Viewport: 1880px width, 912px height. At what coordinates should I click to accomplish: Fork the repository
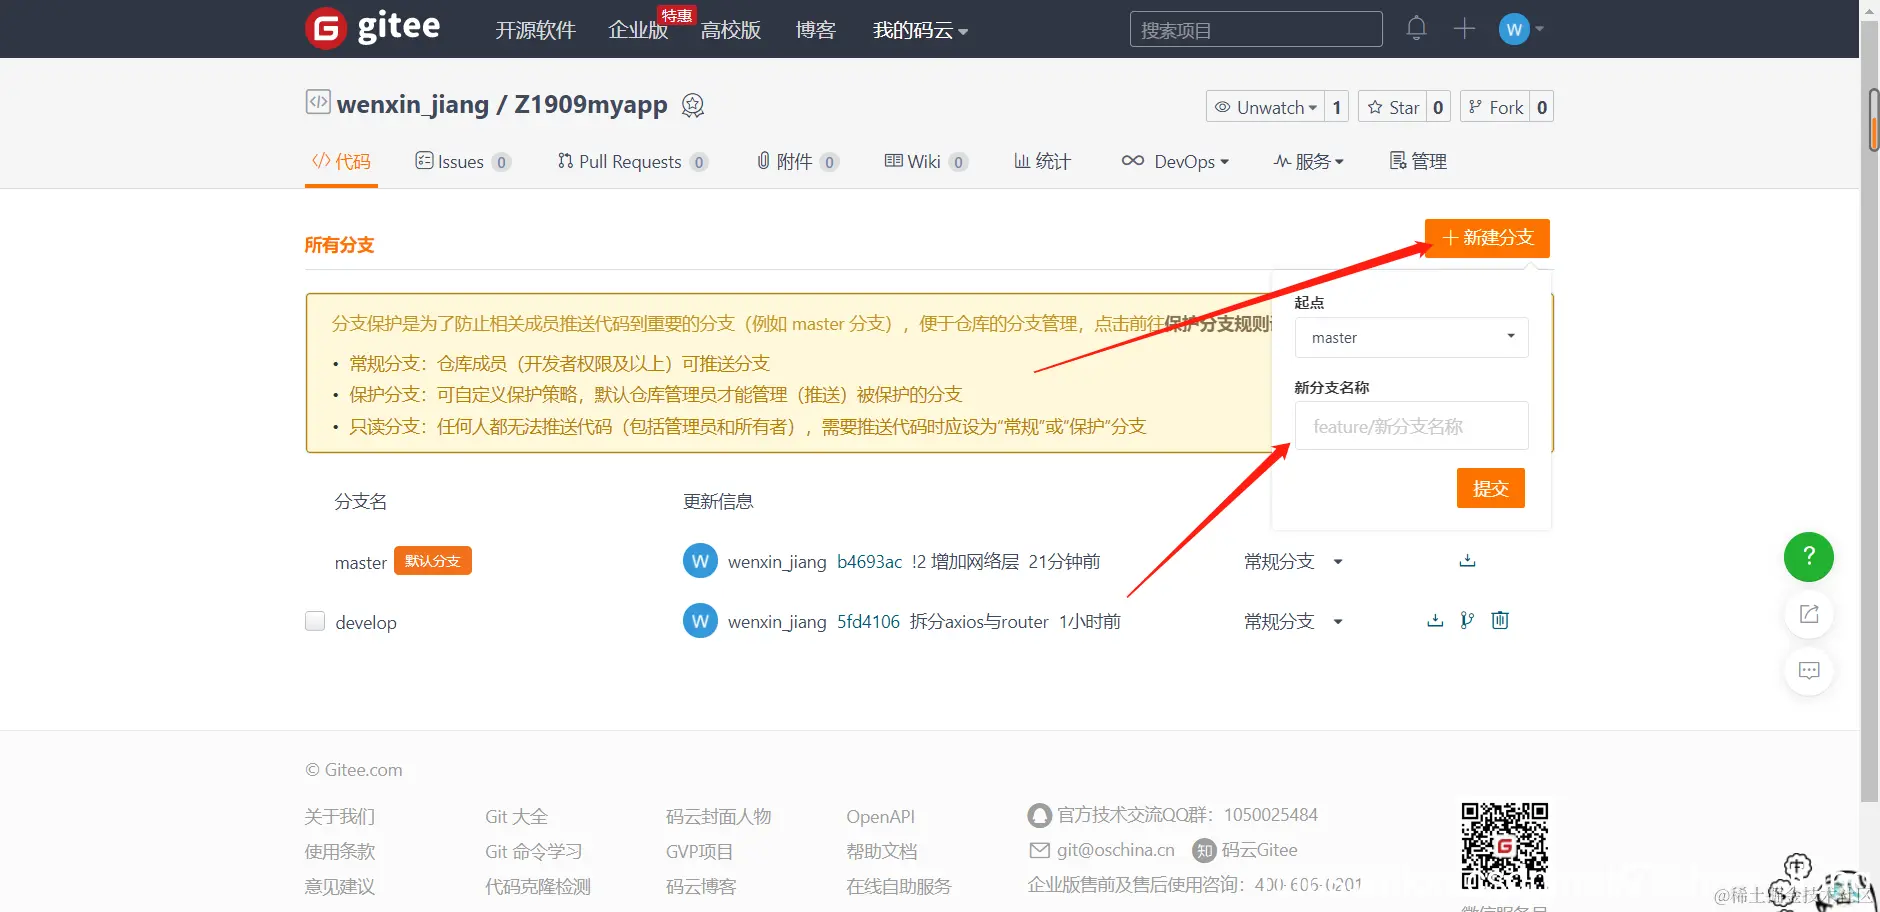click(x=1496, y=107)
